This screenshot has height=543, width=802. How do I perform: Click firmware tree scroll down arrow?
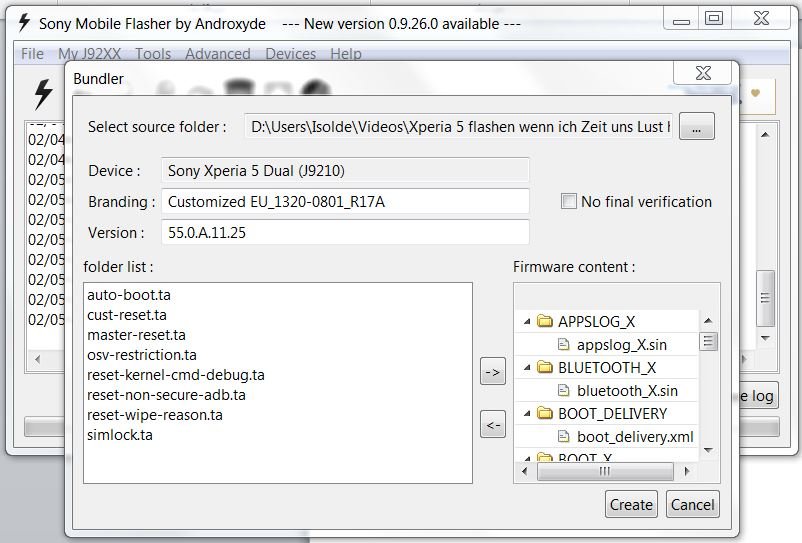[x=708, y=450]
